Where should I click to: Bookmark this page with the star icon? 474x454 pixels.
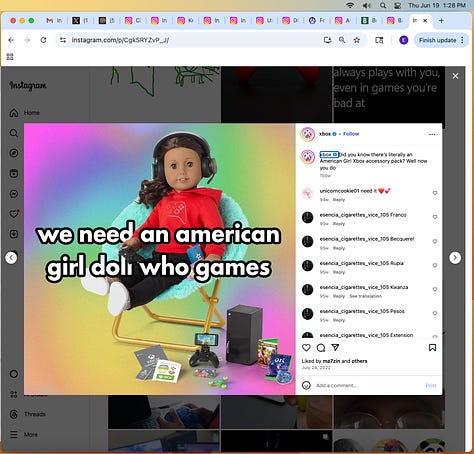click(x=357, y=40)
